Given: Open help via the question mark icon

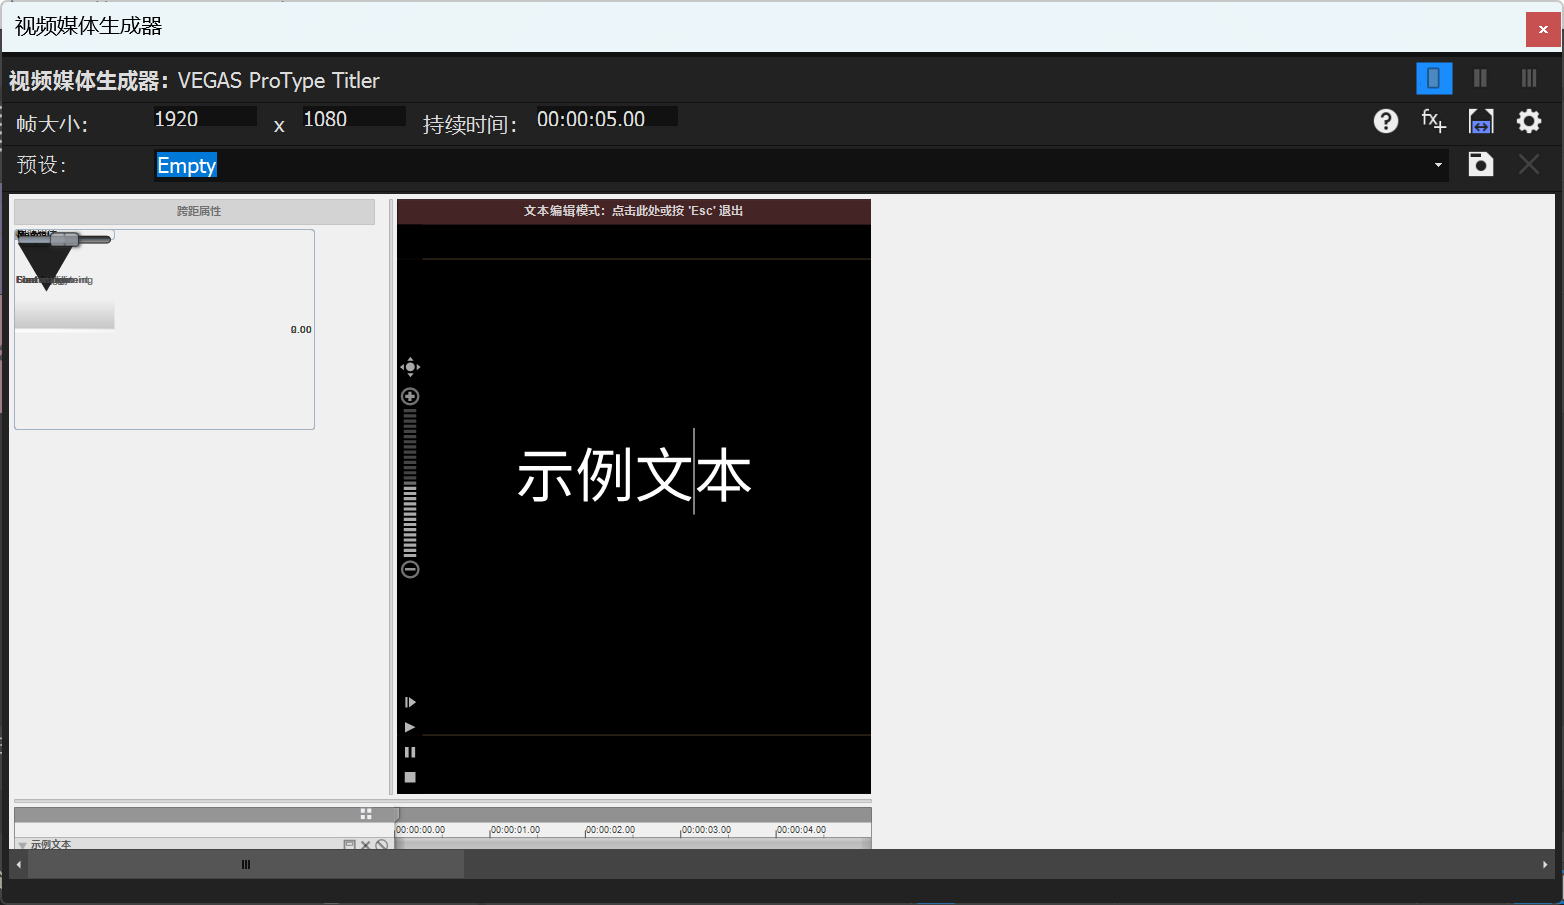Looking at the screenshot, I should click(x=1385, y=121).
